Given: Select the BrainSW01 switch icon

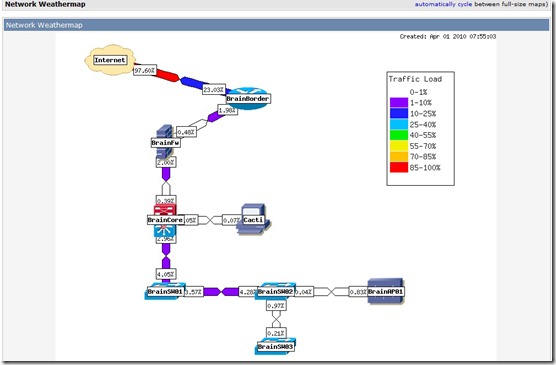Looking at the screenshot, I should (165, 291).
